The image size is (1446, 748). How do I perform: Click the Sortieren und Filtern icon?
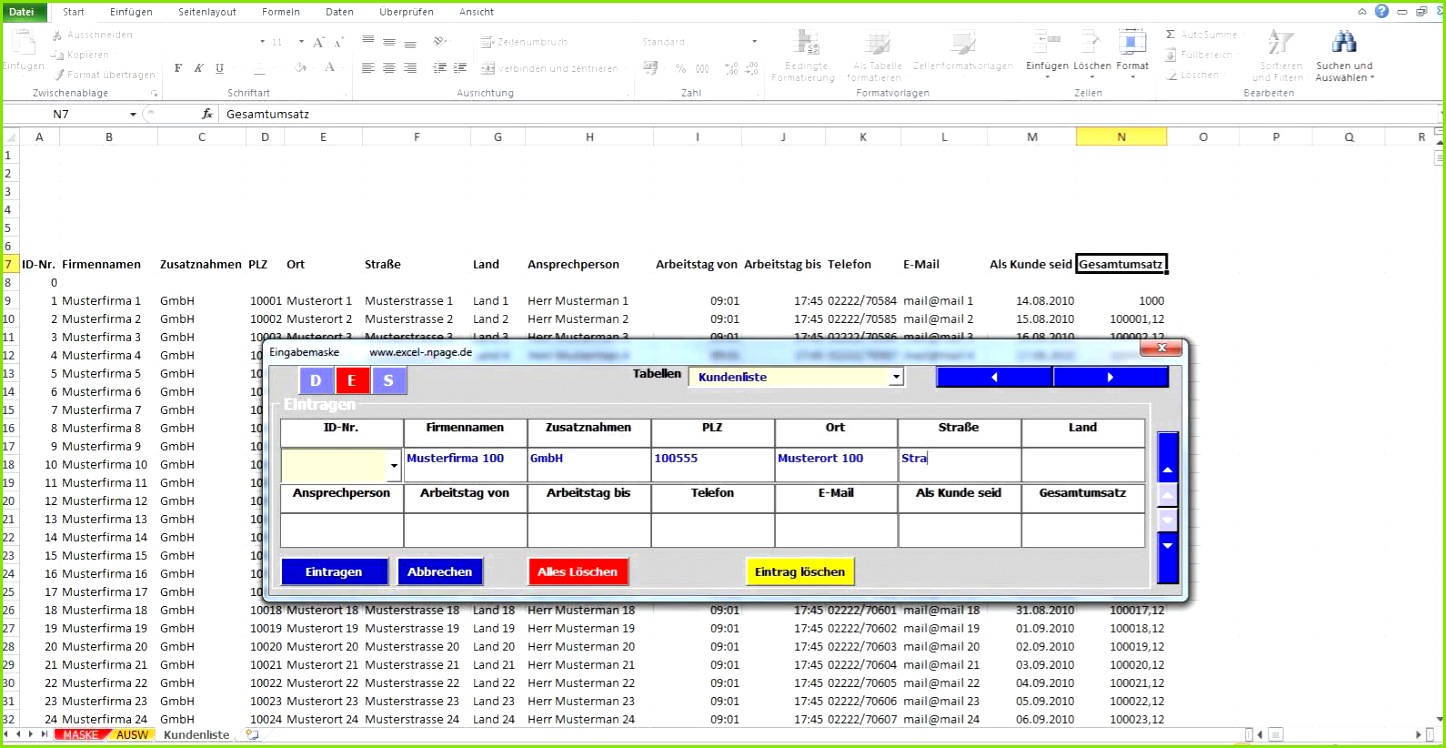tap(1280, 42)
